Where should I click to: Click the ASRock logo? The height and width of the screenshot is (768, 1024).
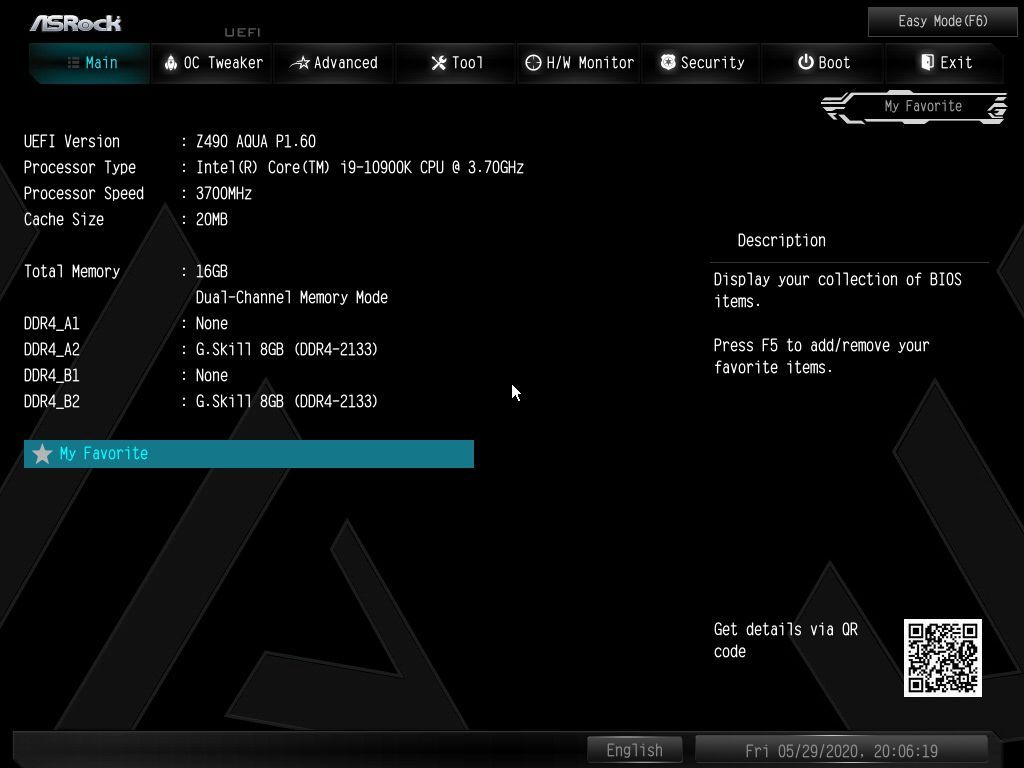coord(76,24)
